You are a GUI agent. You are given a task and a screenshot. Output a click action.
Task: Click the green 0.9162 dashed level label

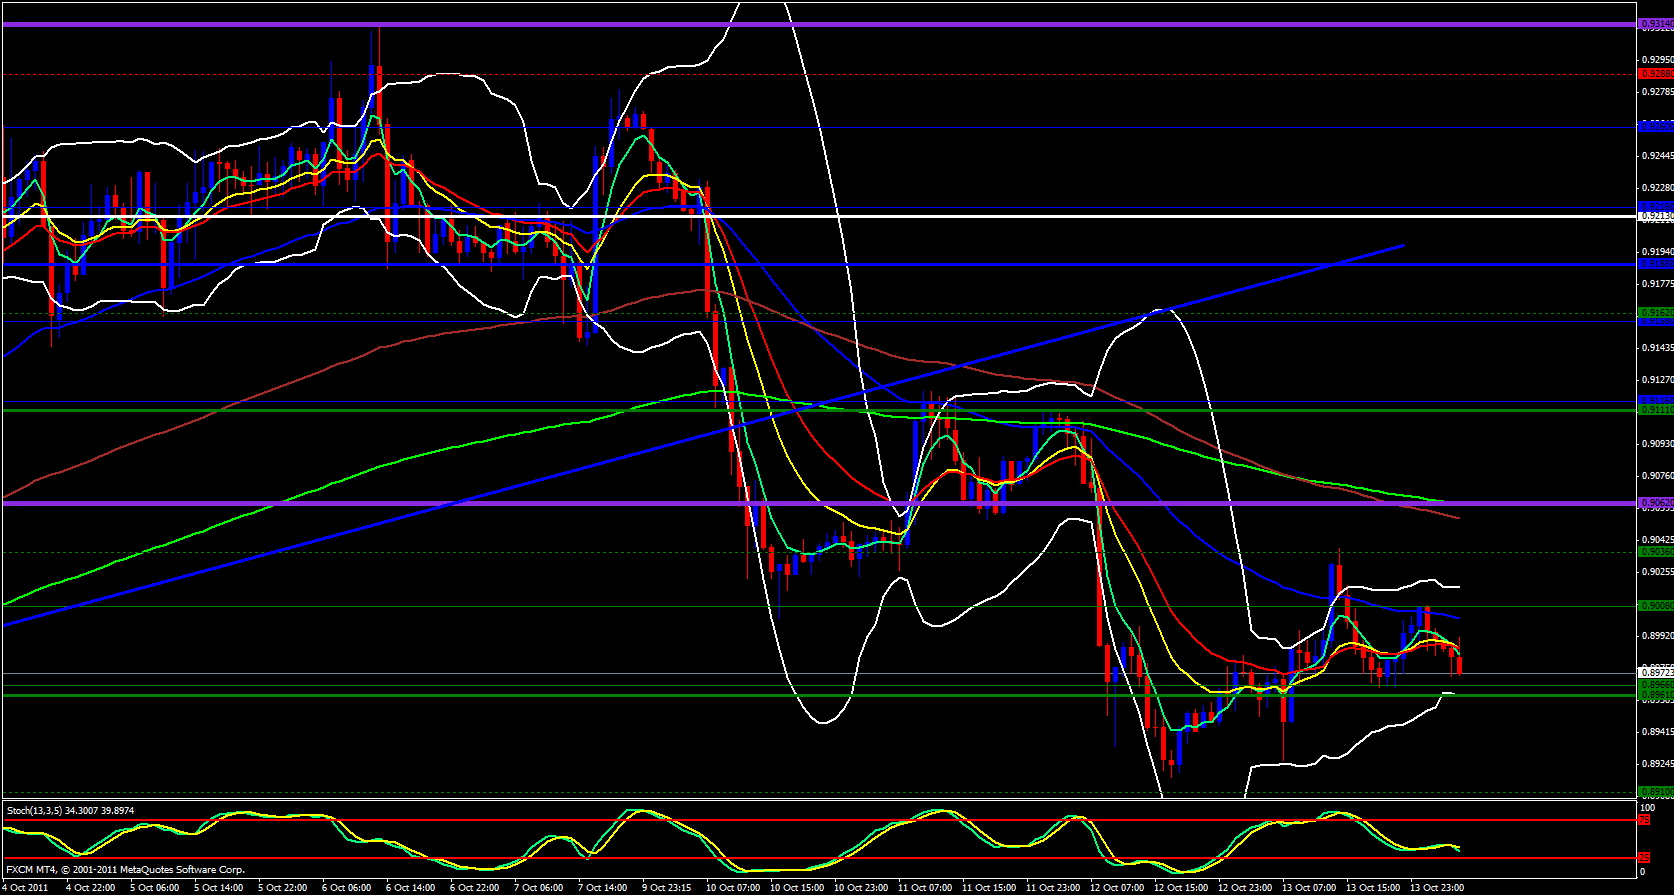(x=1654, y=313)
